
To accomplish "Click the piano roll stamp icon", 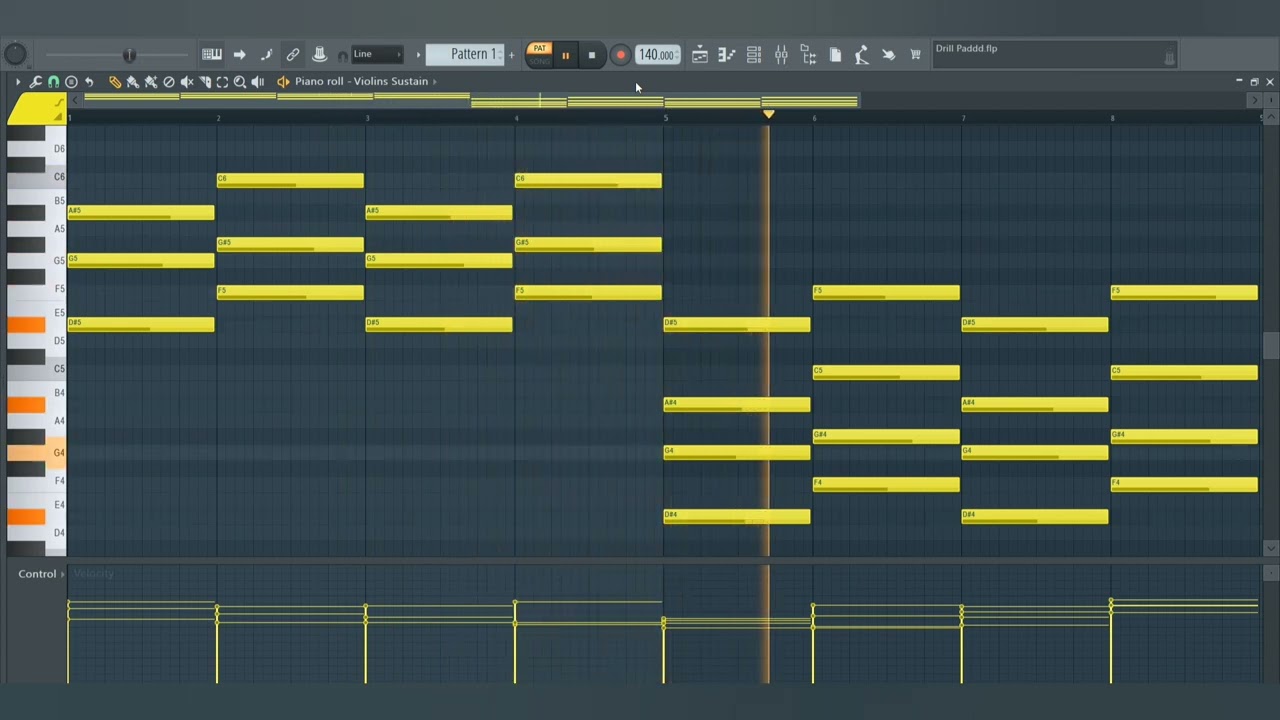I will [71, 82].
